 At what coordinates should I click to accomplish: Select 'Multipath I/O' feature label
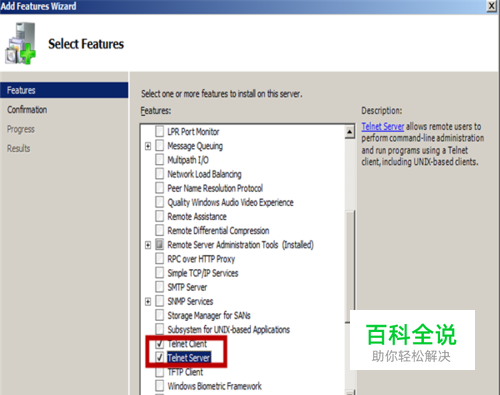(x=188, y=160)
